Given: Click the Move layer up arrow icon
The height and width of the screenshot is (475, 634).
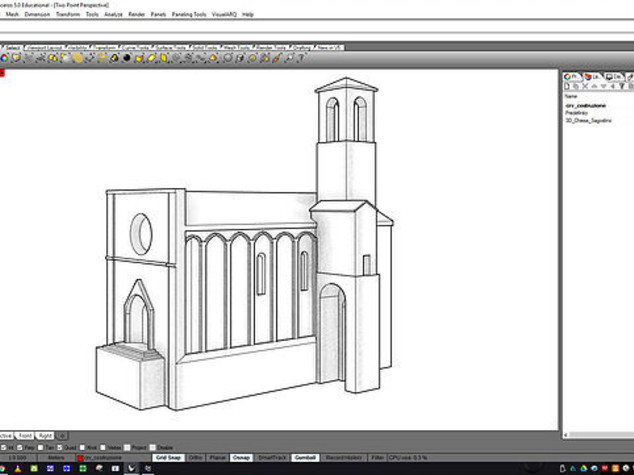Looking at the screenshot, I should point(594,86).
